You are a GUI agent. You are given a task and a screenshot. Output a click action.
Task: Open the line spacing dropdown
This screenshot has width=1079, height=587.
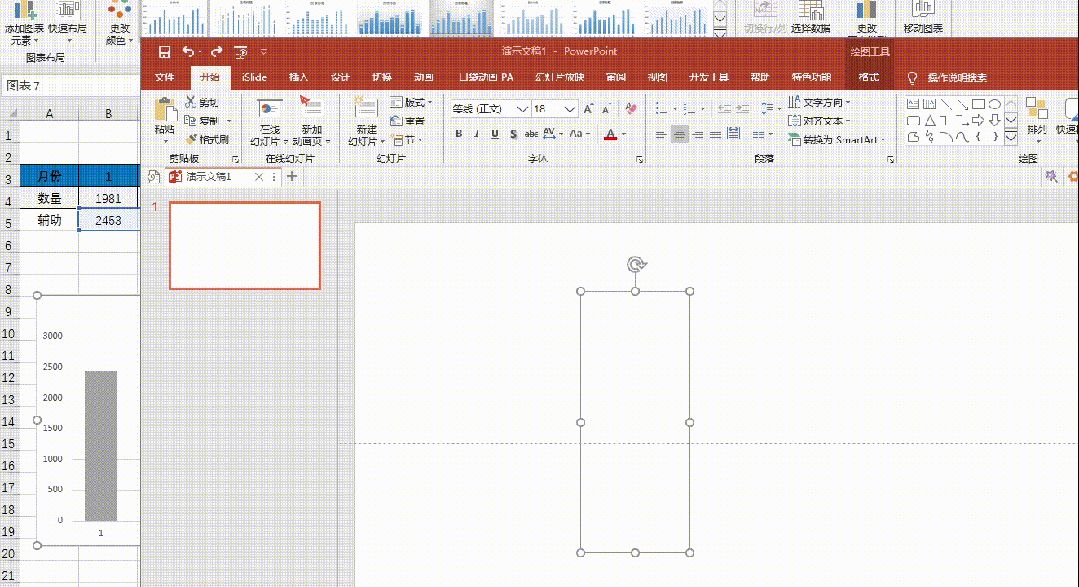(x=769, y=109)
